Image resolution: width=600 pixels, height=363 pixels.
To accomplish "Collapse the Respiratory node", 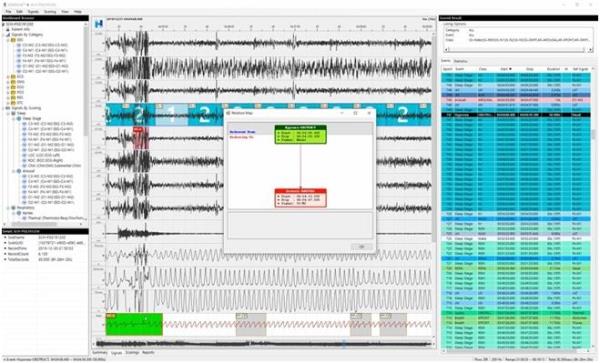I will coord(8,208).
